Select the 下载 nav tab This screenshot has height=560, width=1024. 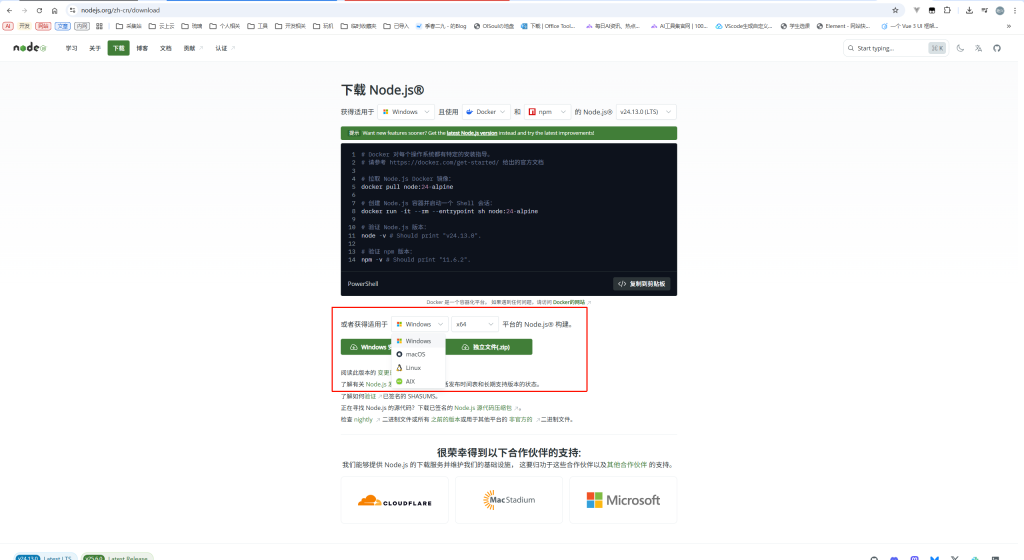pos(118,48)
